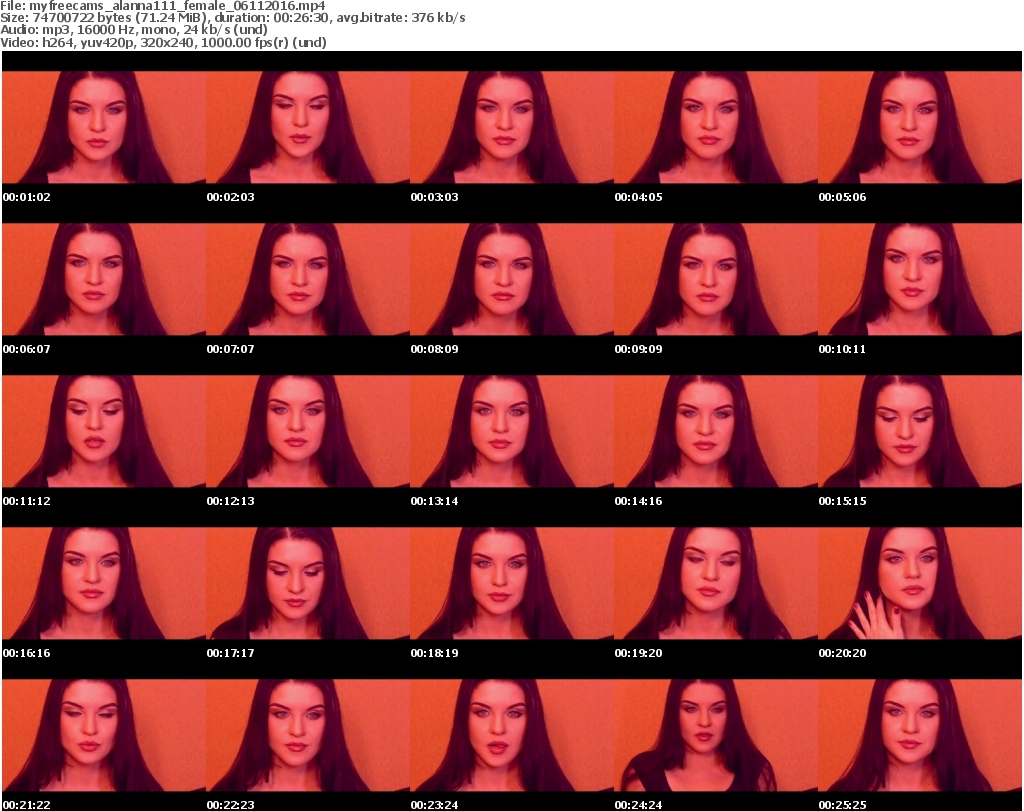The height and width of the screenshot is (811, 1024).
Task: Click the 00:12:13 timestamp label
Action: click(x=230, y=501)
